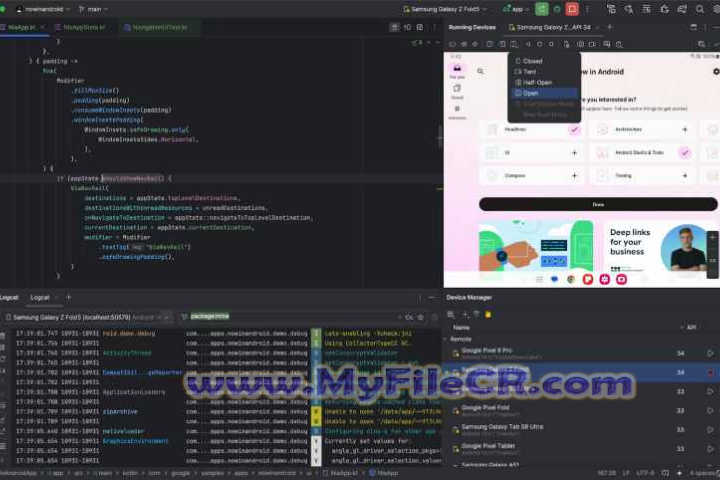
Task: Follow the Architecture topic with plus
Action: pos(685,130)
